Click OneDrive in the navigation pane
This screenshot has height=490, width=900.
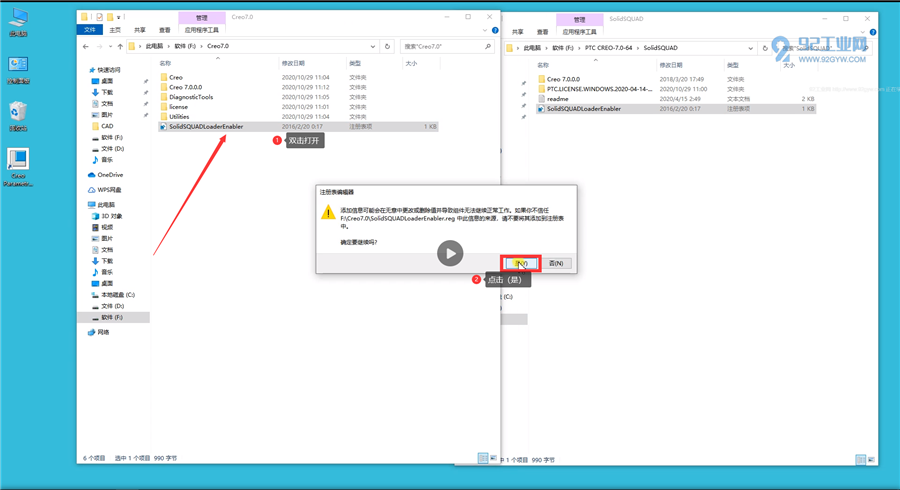coord(110,175)
